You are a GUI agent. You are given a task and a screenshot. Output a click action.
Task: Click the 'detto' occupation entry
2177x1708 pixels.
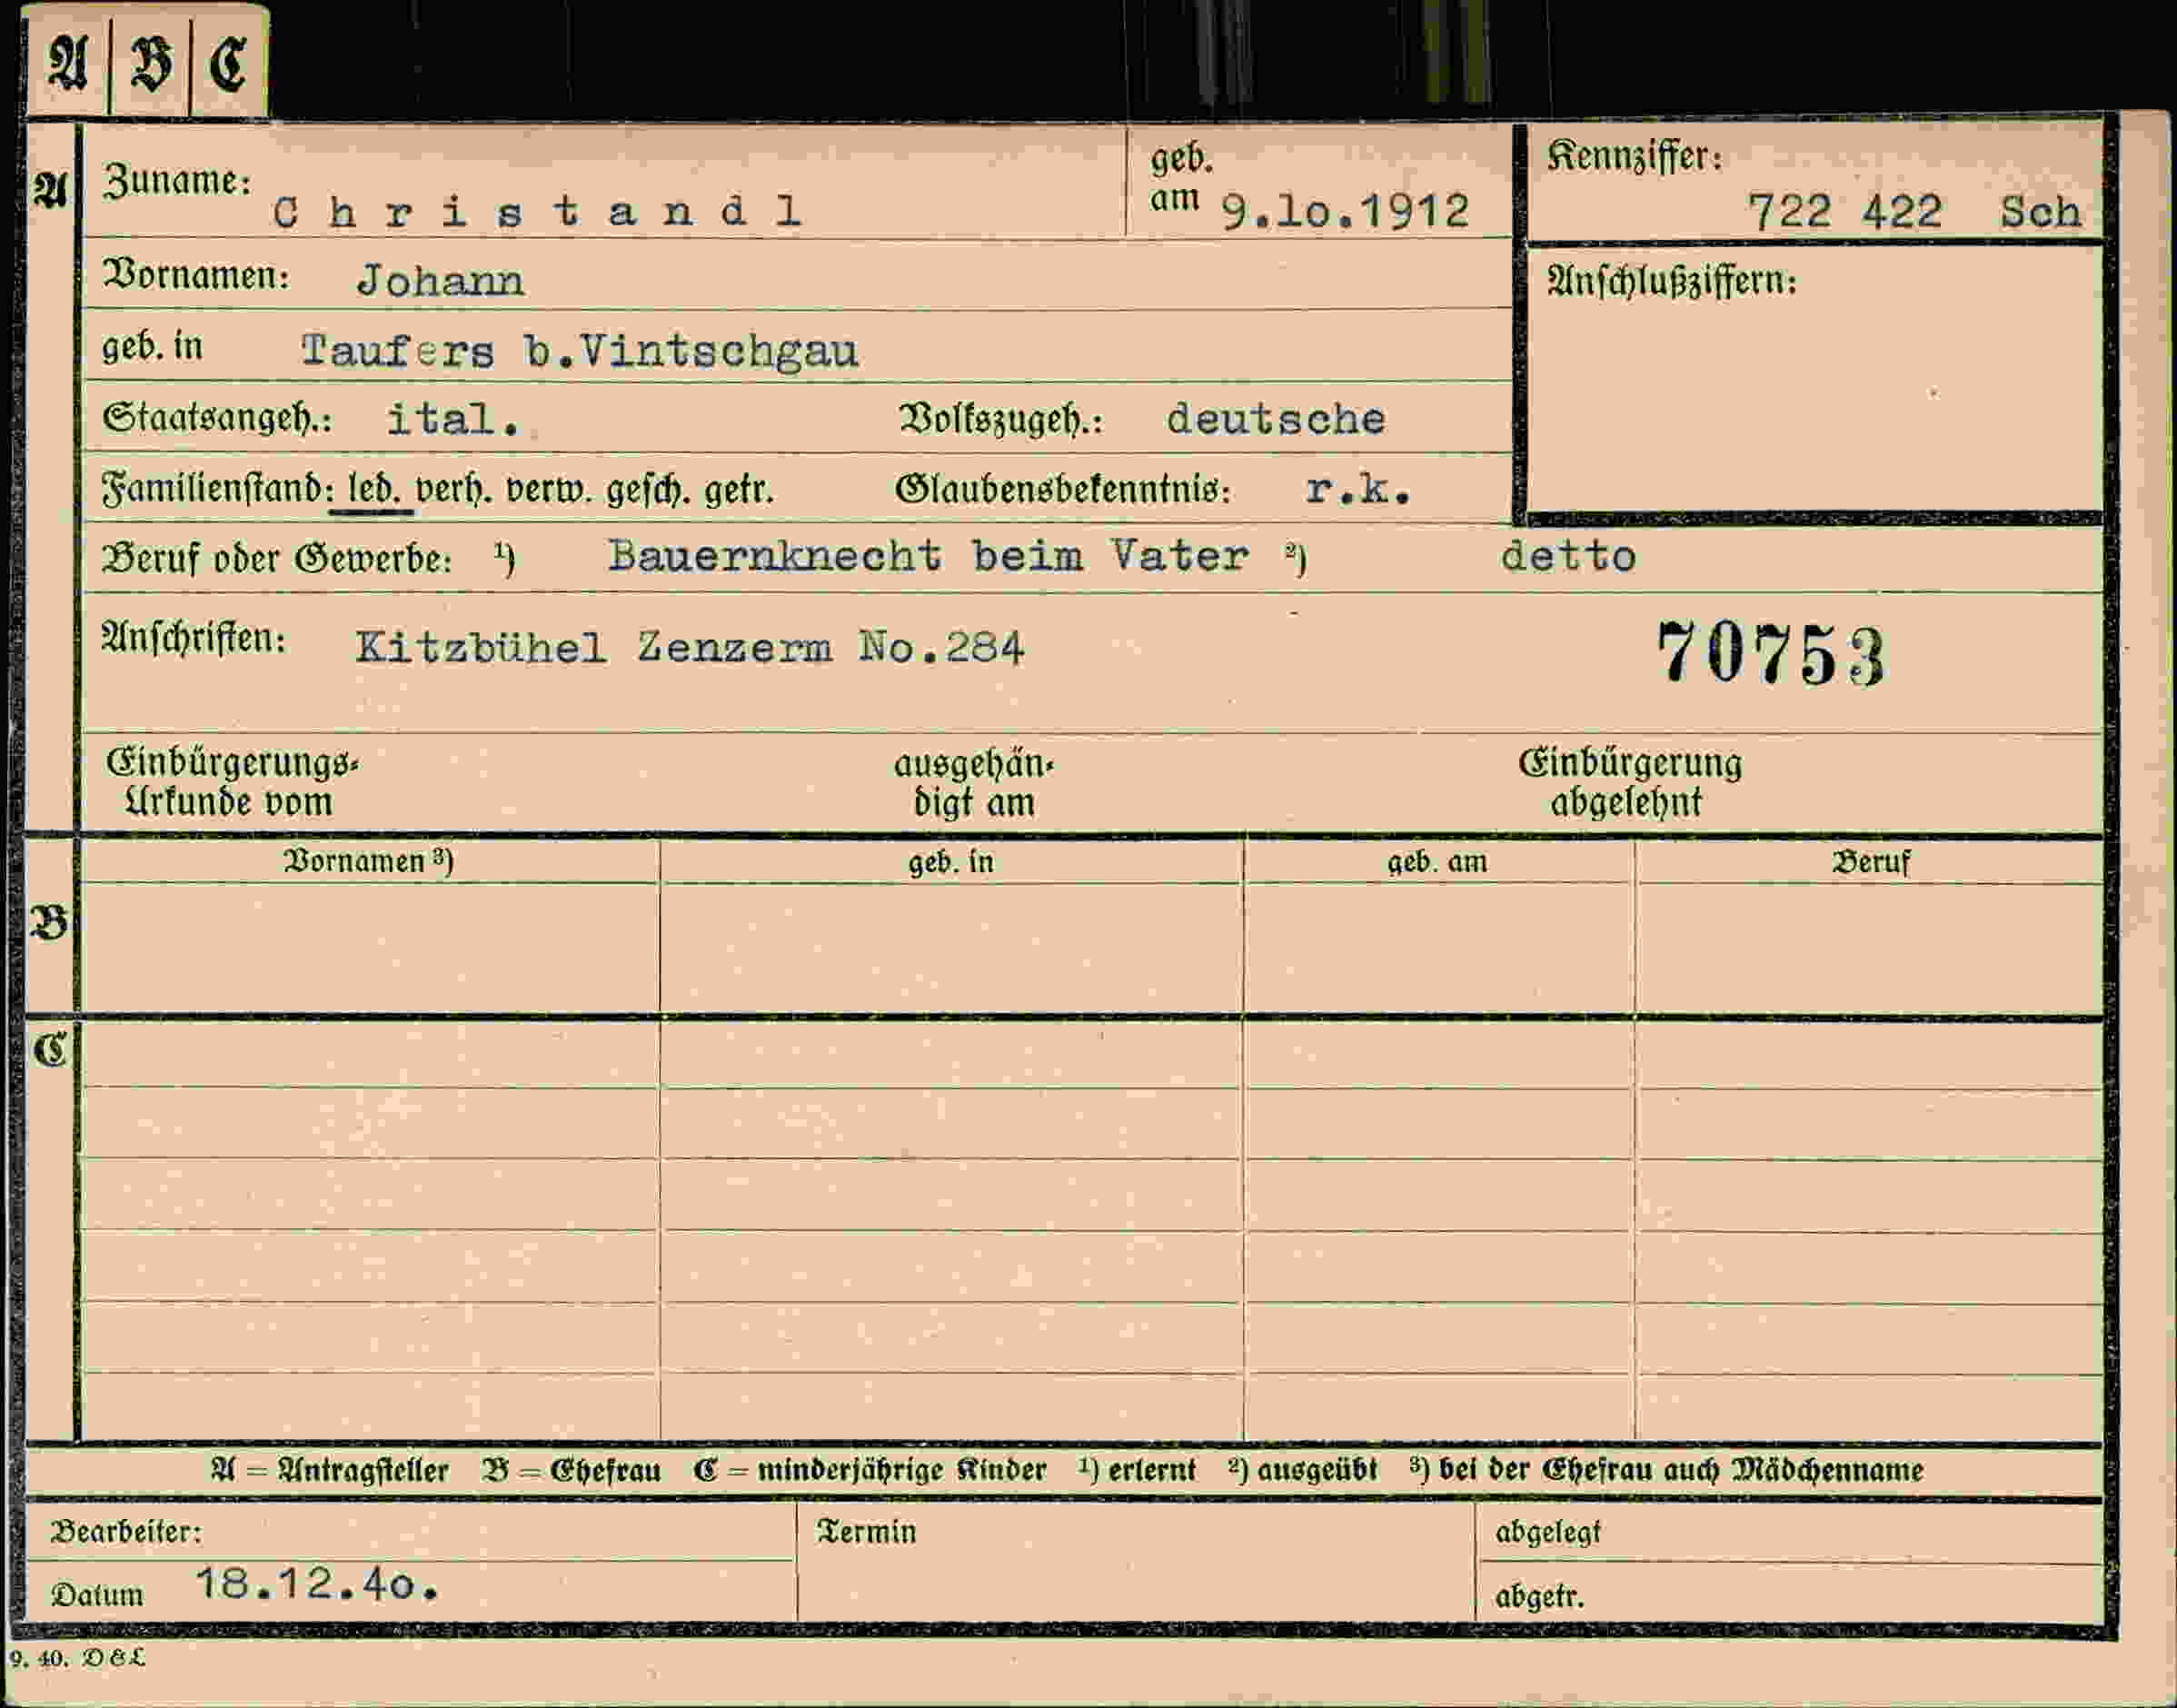pyautogui.click(x=1568, y=556)
